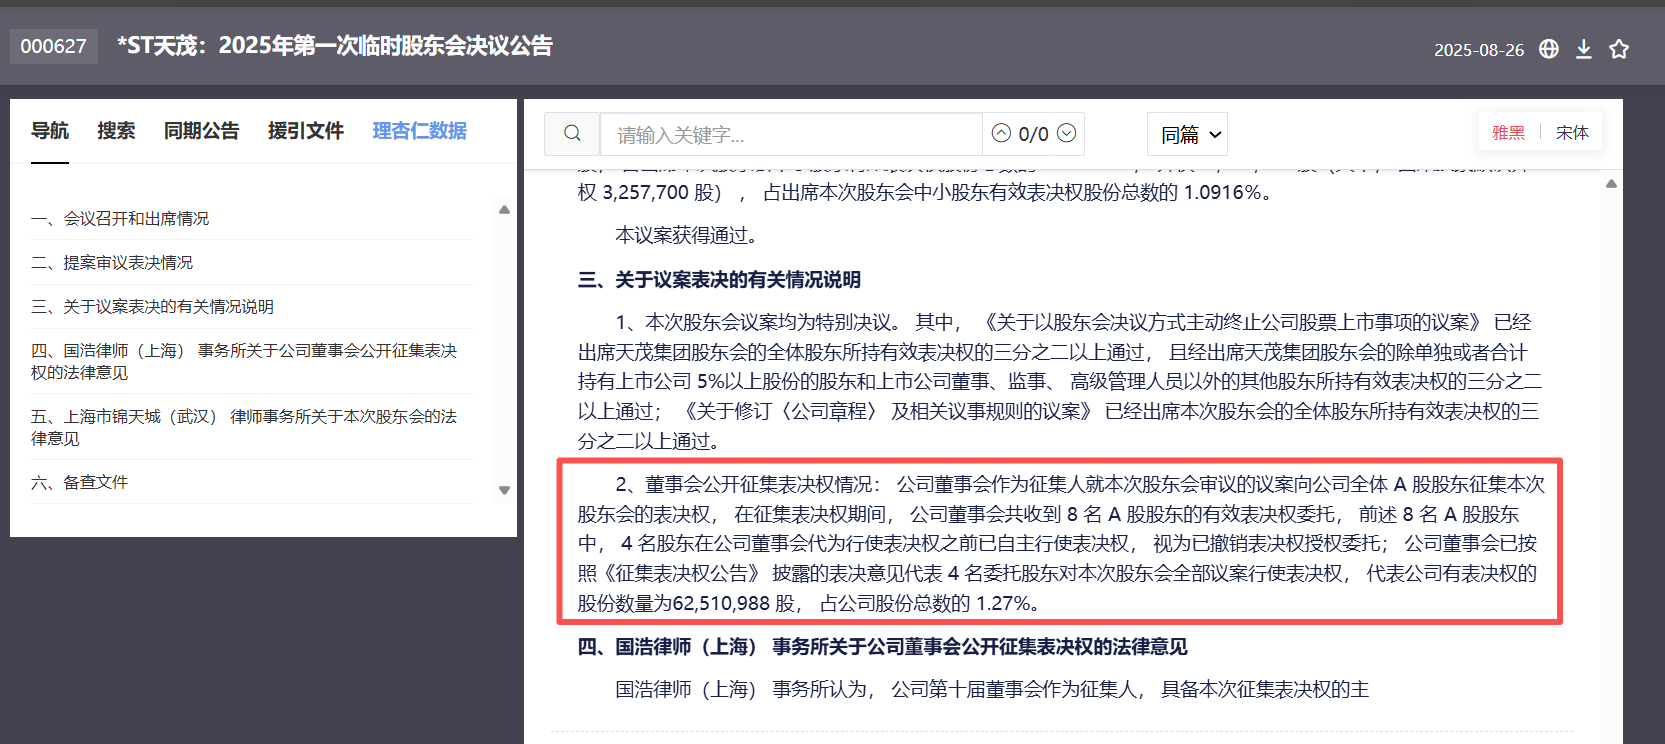Screen dimensions: 1665x744
Task: Go to previous search match
Action: pos(1001,133)
